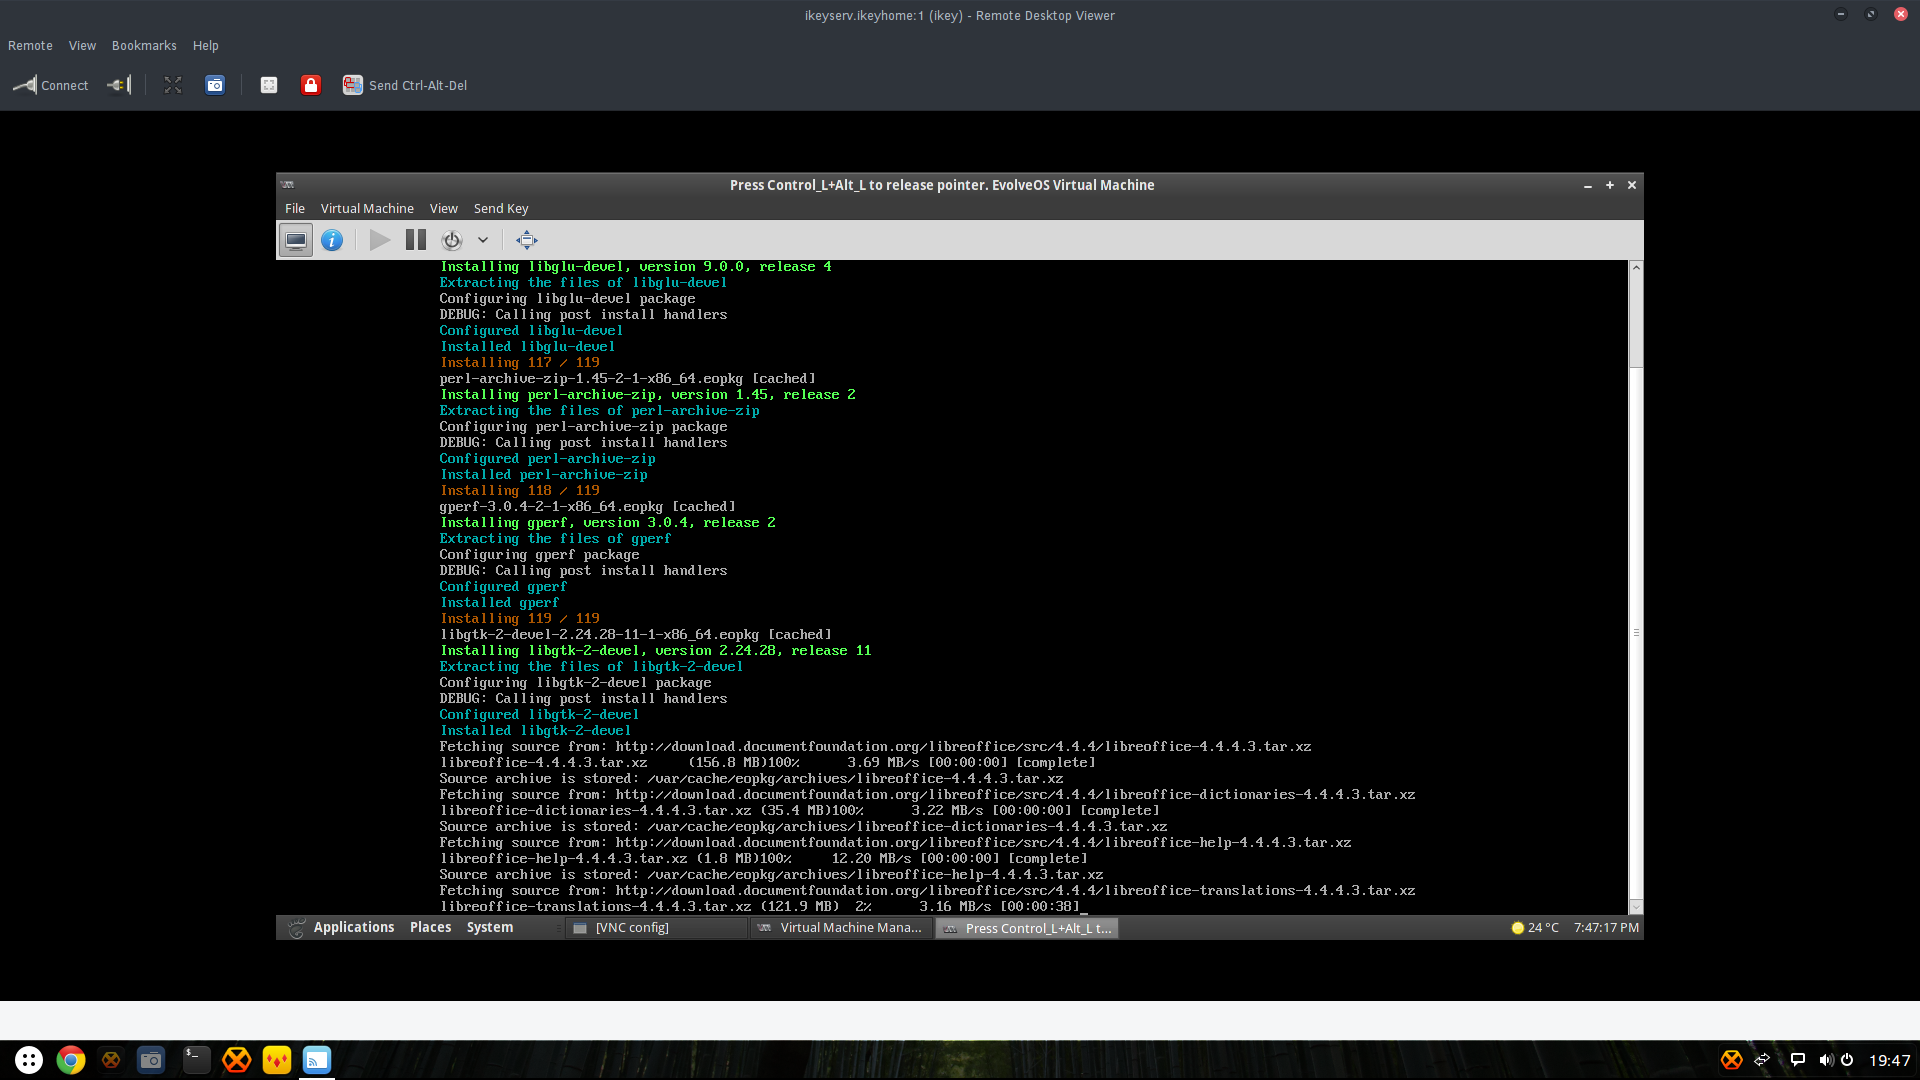Image resolution: width=1920 pixels, height=1080 pixels.
Task: Click the 7:47:17 PM panel clock
Action: coord(1606,928)
